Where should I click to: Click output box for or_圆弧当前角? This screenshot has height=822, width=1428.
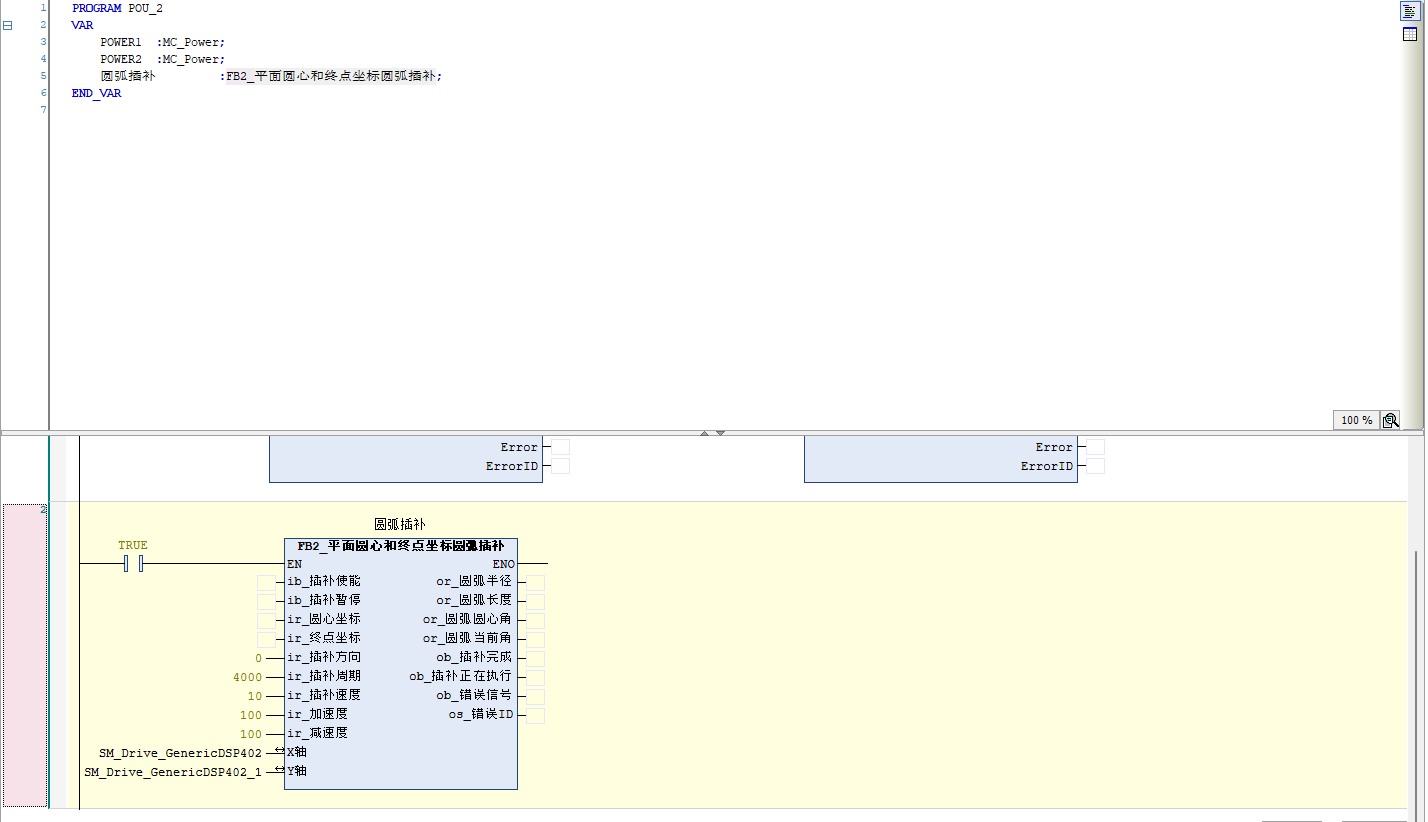[536, 640]
